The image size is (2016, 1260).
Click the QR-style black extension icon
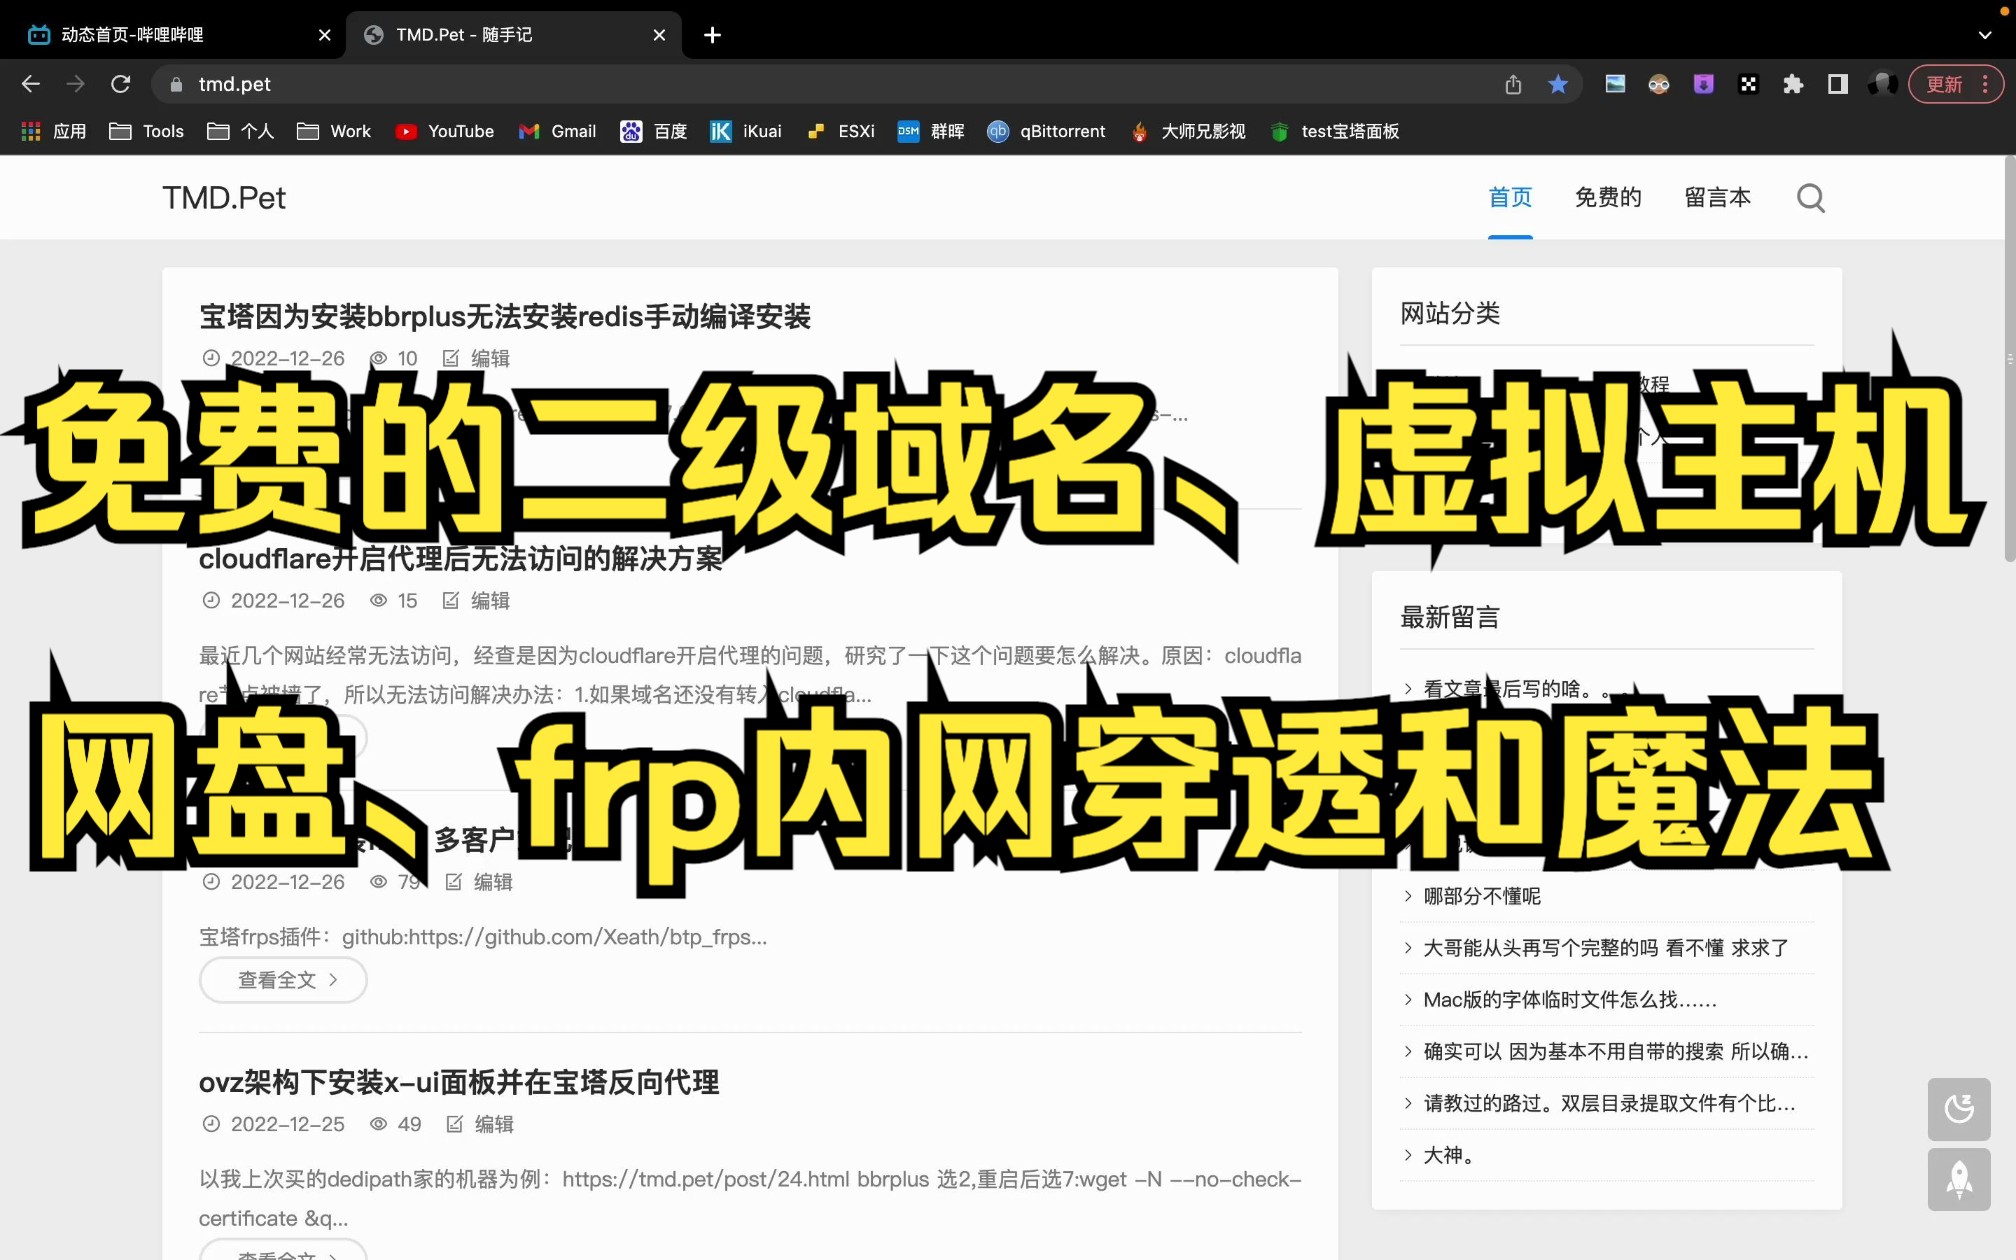pos(1748,84)
